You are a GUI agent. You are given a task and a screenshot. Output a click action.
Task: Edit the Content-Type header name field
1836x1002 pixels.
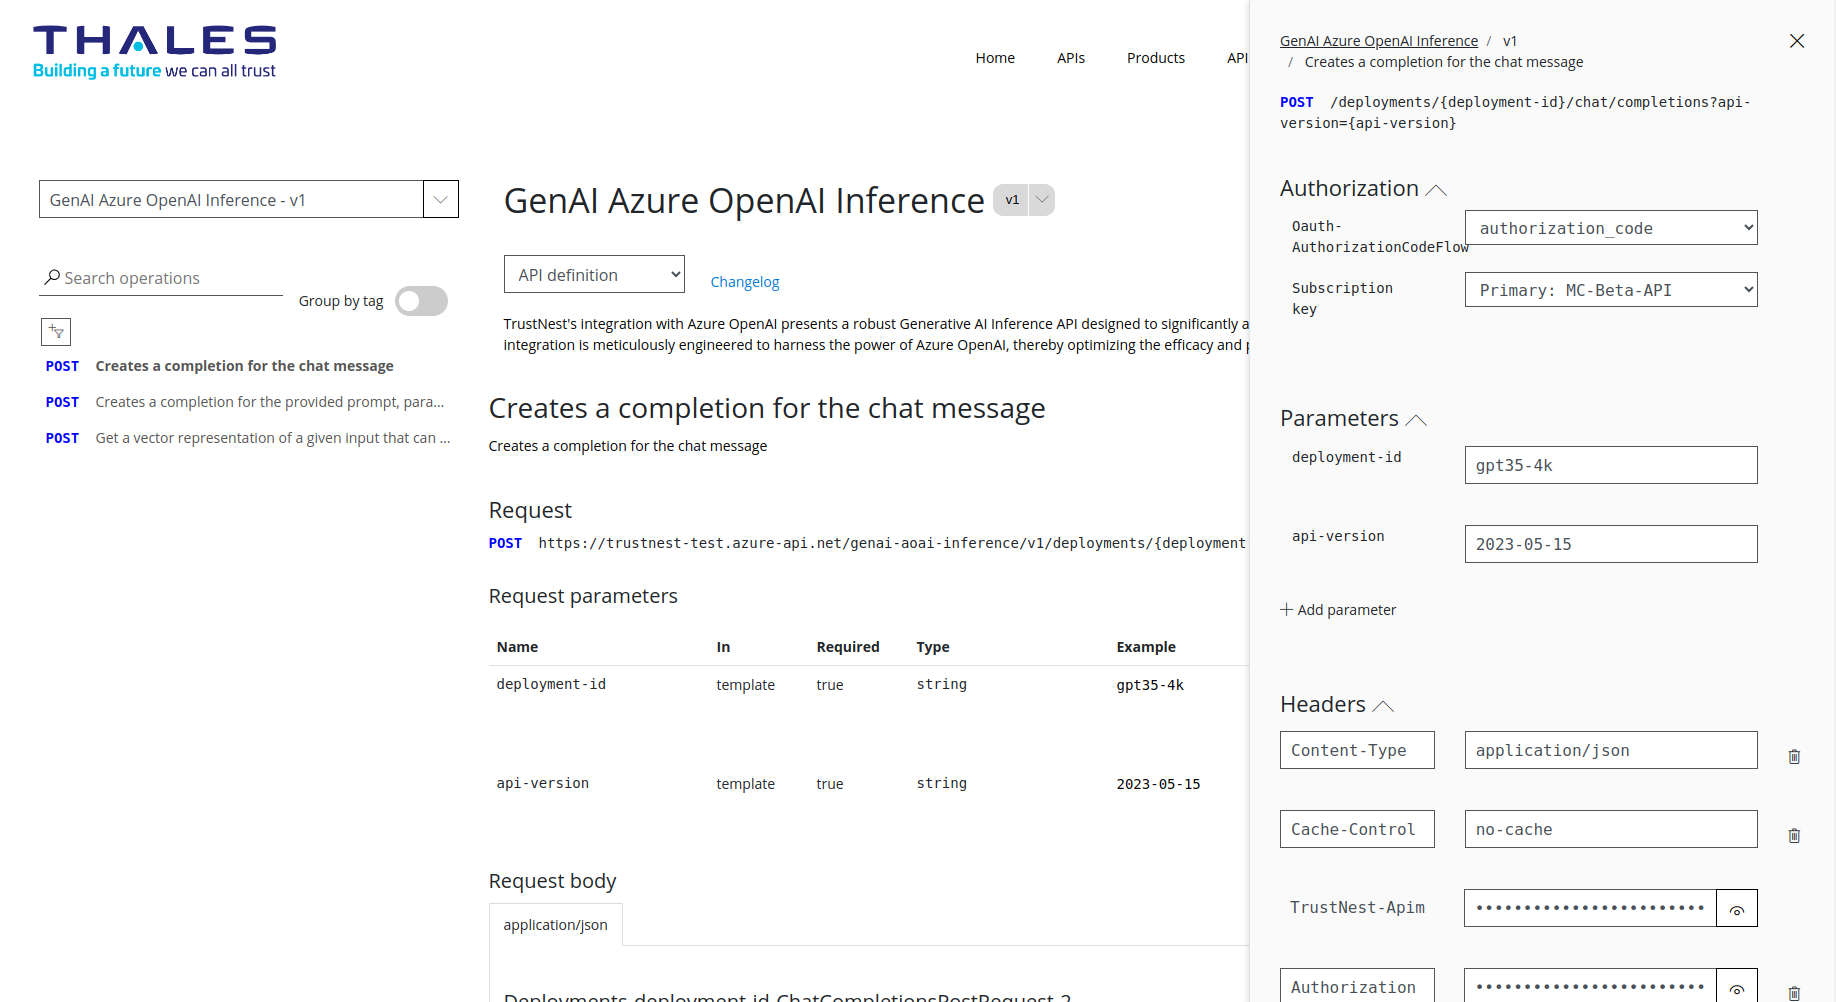click(1357, 750)
